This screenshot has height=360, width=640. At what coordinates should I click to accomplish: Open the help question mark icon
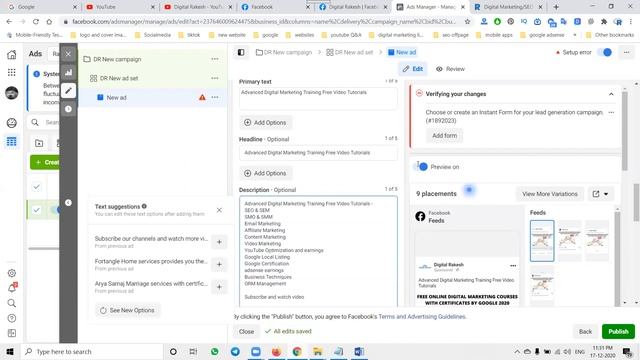click(12, 318)
